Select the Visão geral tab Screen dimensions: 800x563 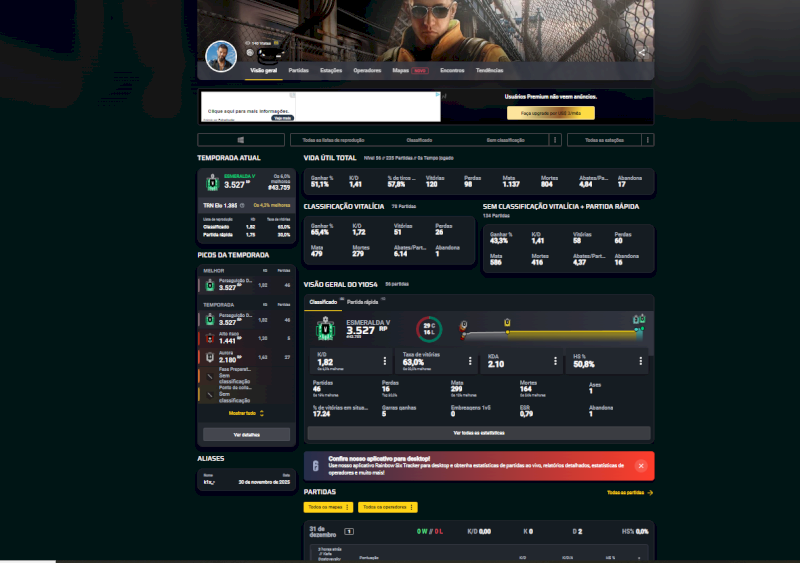point(263,70)
